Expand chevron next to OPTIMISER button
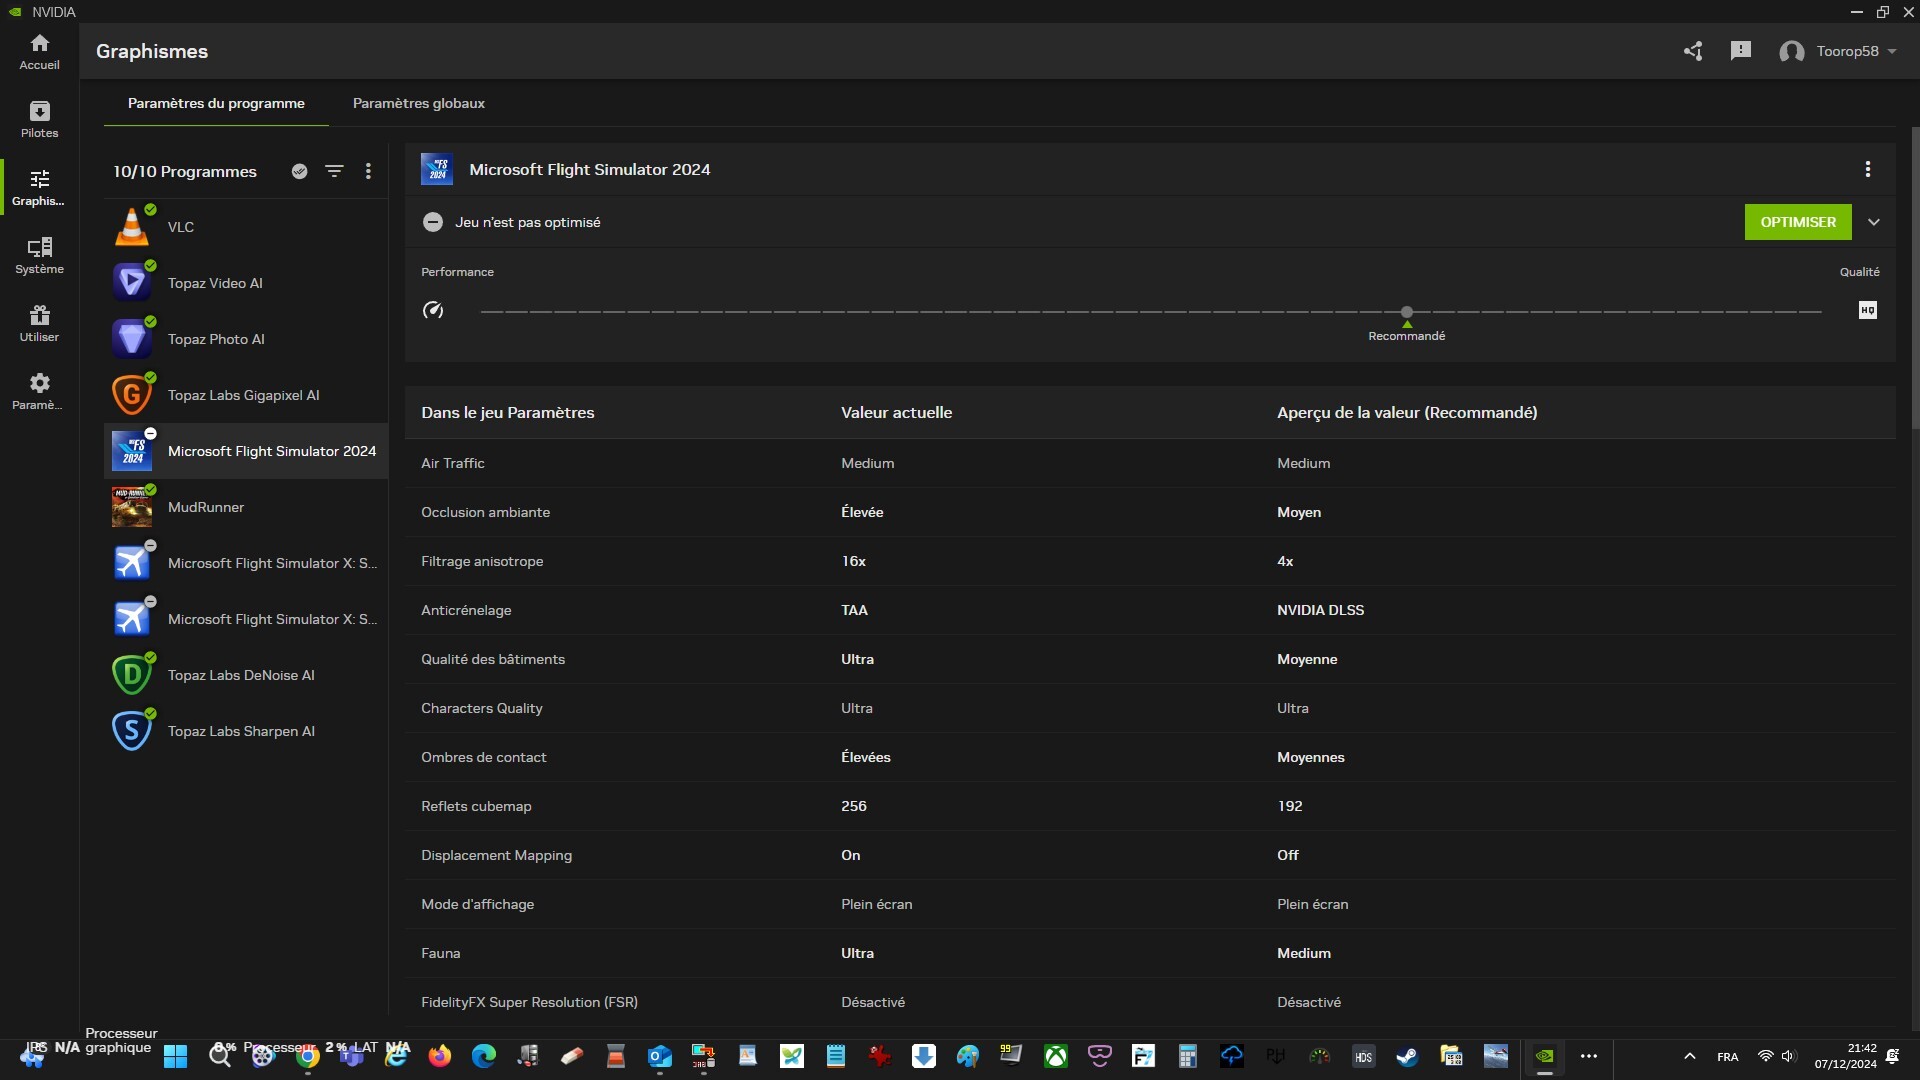 pos(1874,222)
